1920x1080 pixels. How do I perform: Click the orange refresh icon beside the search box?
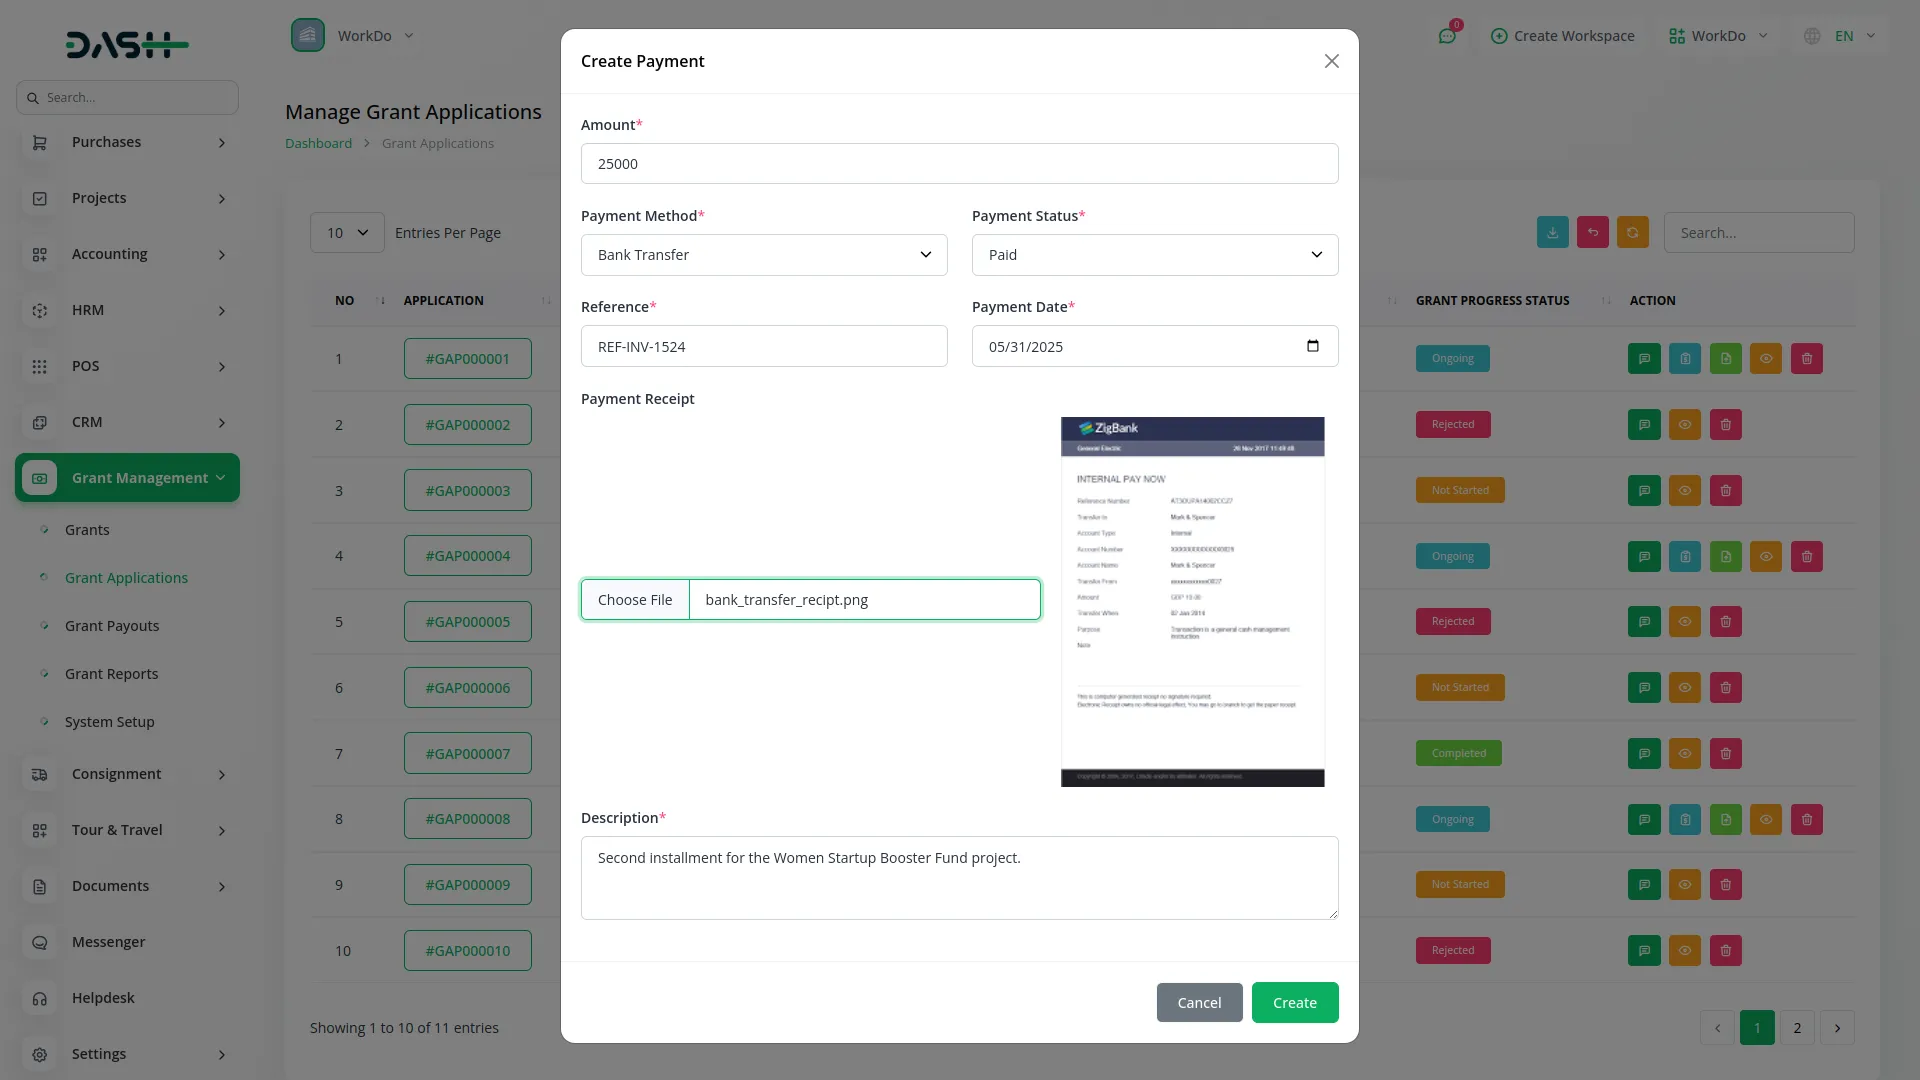pos(1632,232)
